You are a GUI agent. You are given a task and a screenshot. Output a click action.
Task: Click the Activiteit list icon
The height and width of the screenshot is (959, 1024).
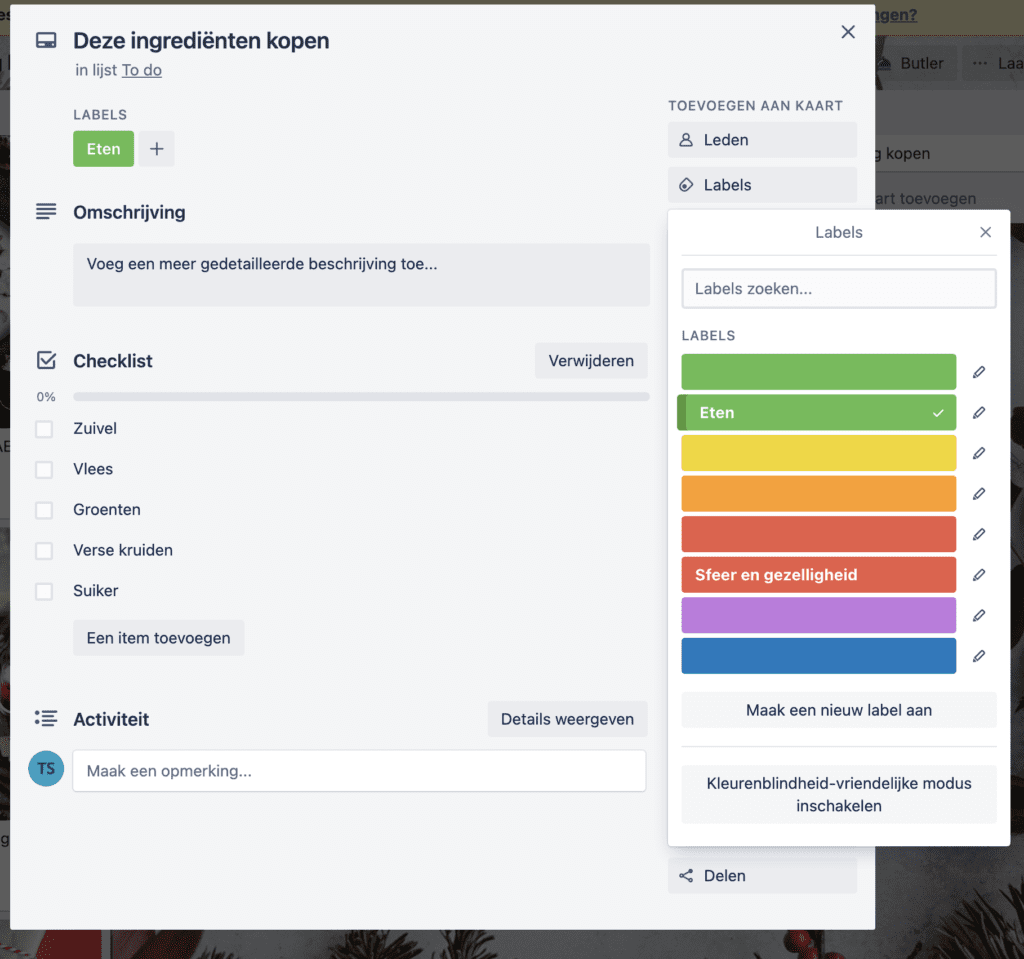click(46, 719)
